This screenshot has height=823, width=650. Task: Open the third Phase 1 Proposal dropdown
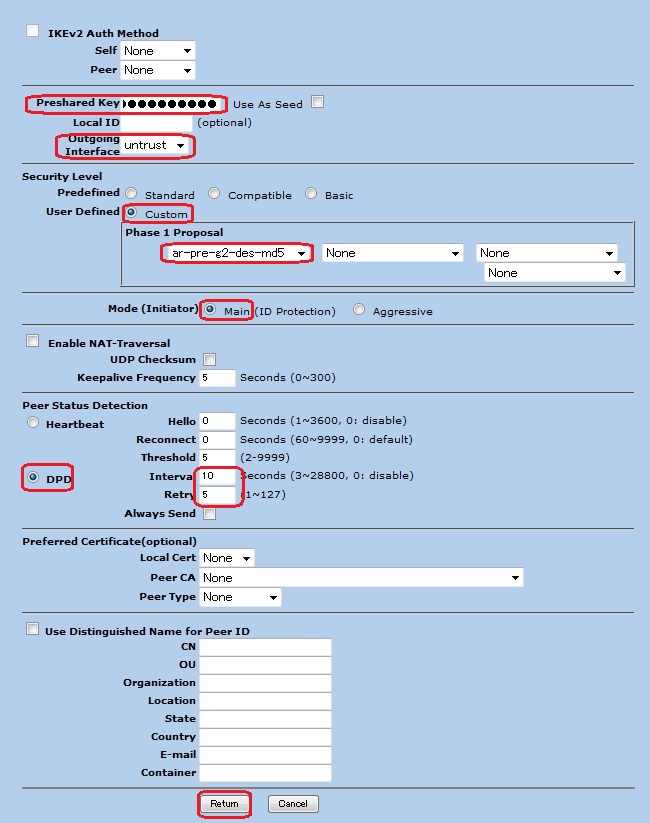click(547, 253)
